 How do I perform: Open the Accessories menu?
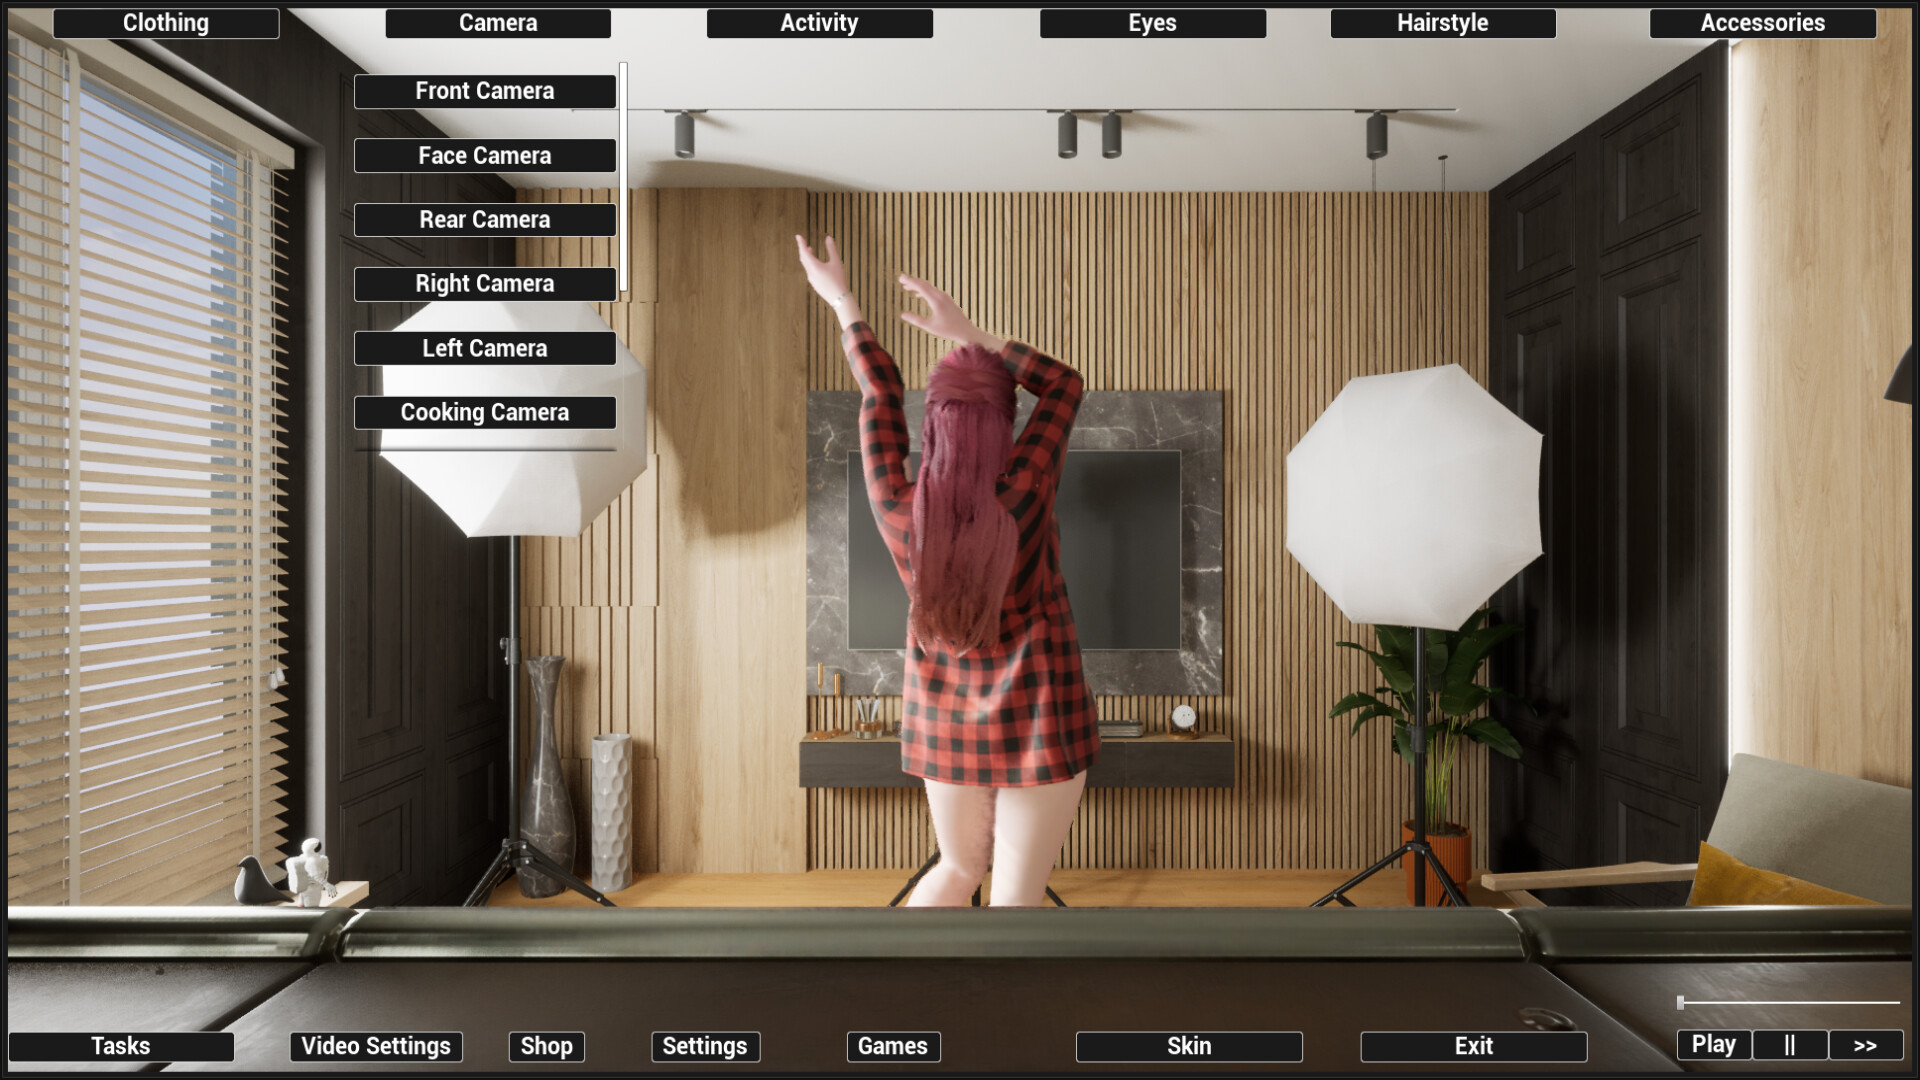tap(1762, 23)
